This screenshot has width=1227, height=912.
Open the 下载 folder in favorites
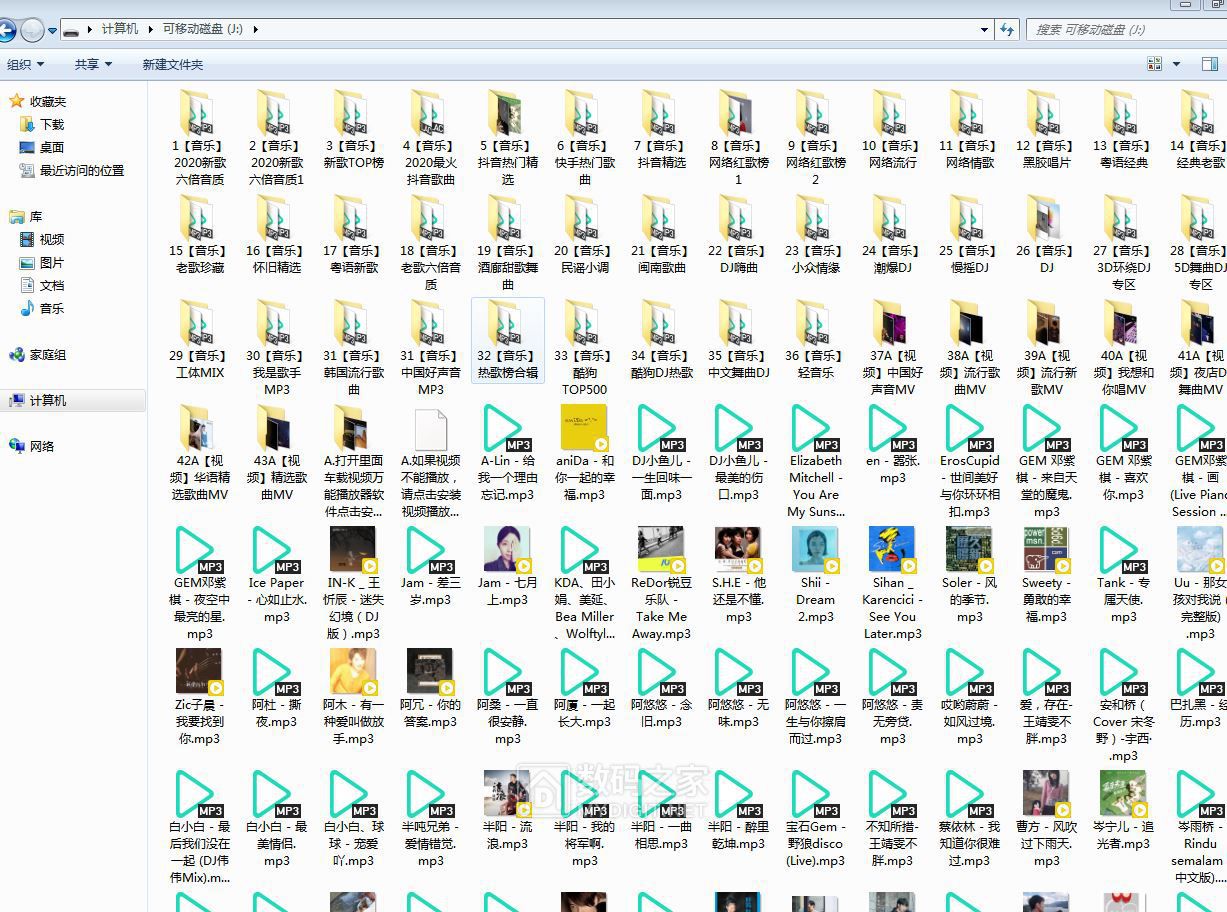coord(51,125)
